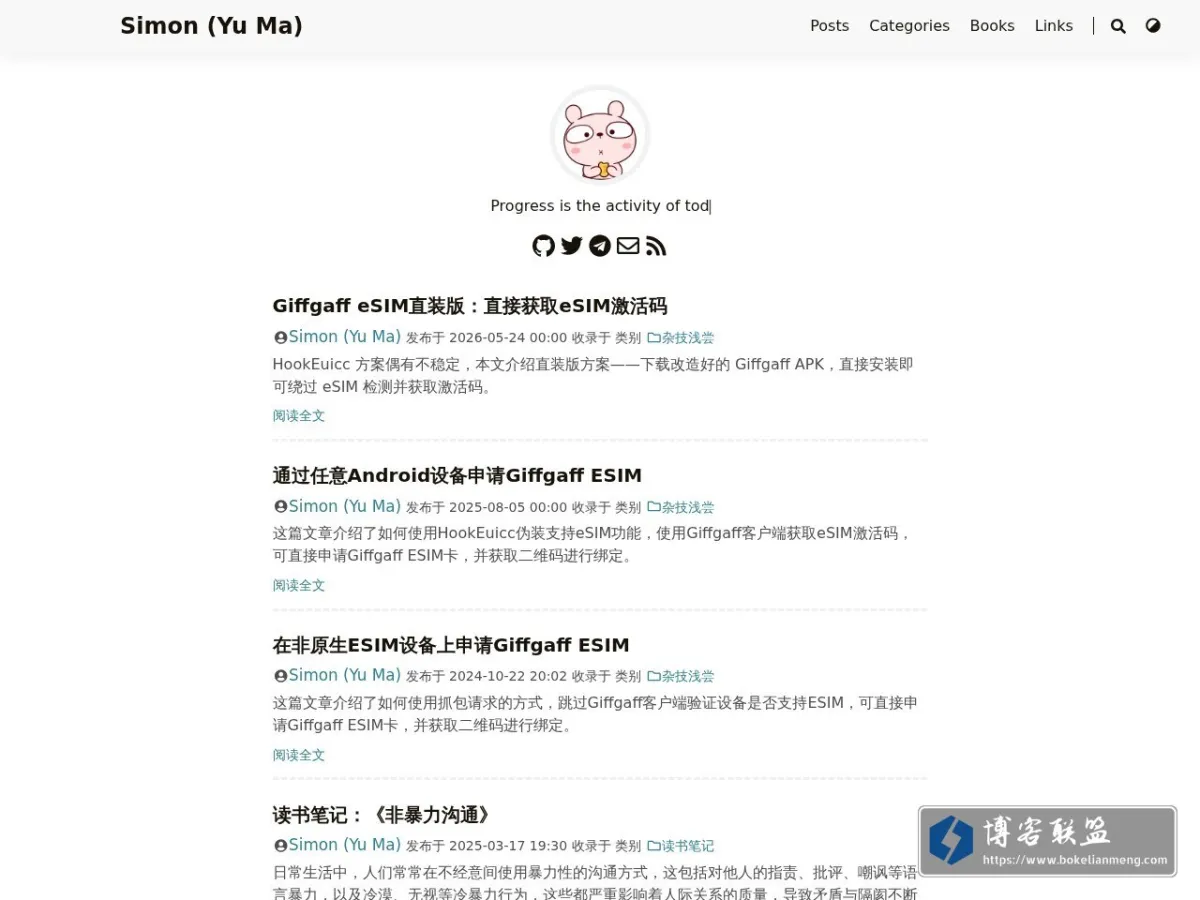Click the Simon (Yu Ma) site title
This screenshot has width=1200, height=900.
(x=211, y=26)
